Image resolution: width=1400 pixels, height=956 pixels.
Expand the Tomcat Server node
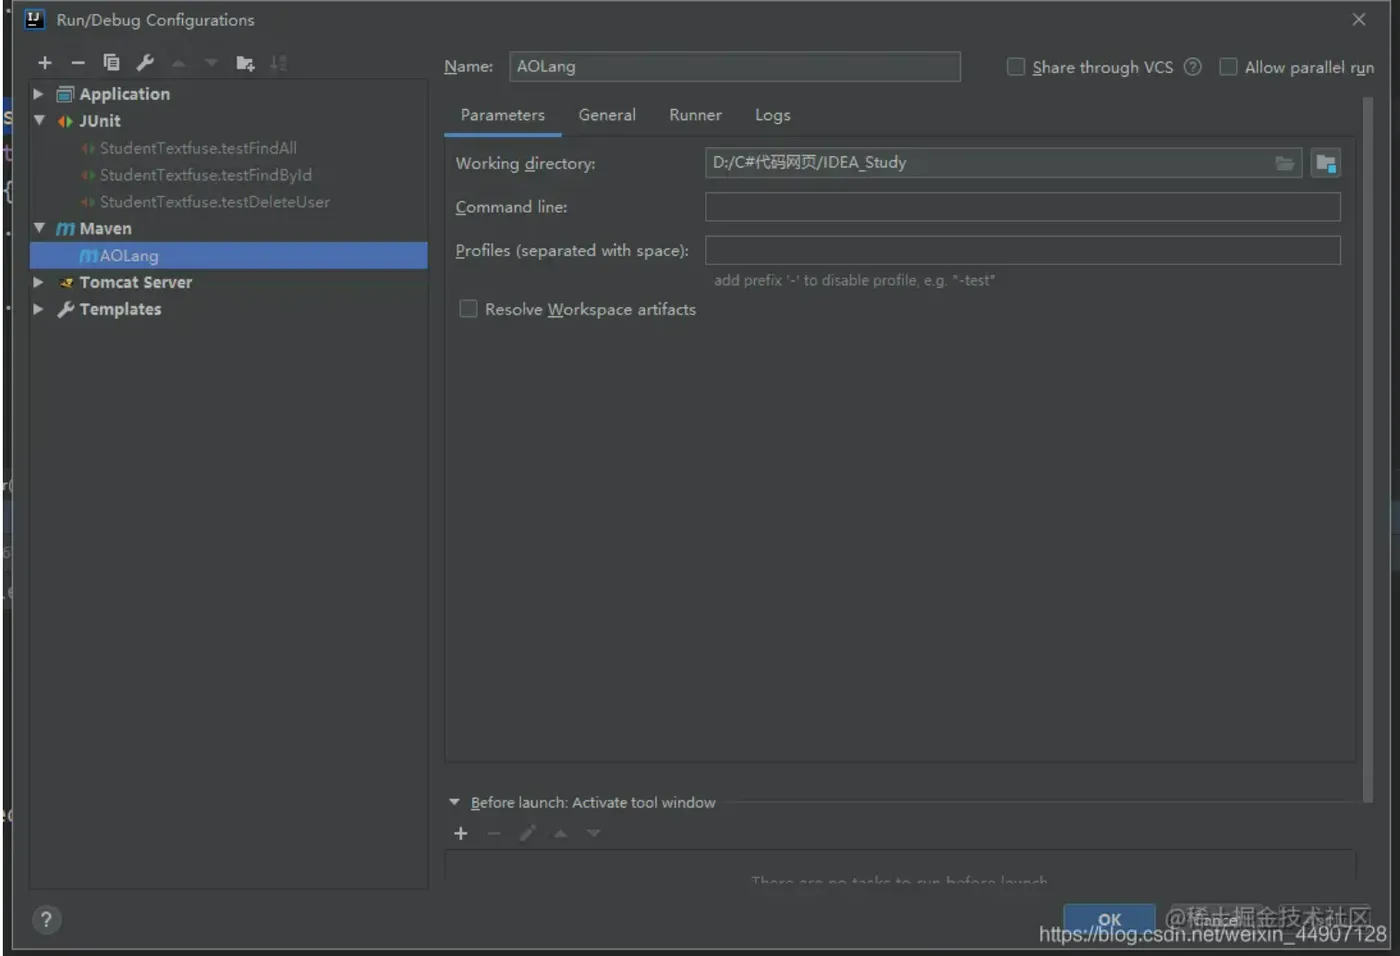click(x=38, y=282)
